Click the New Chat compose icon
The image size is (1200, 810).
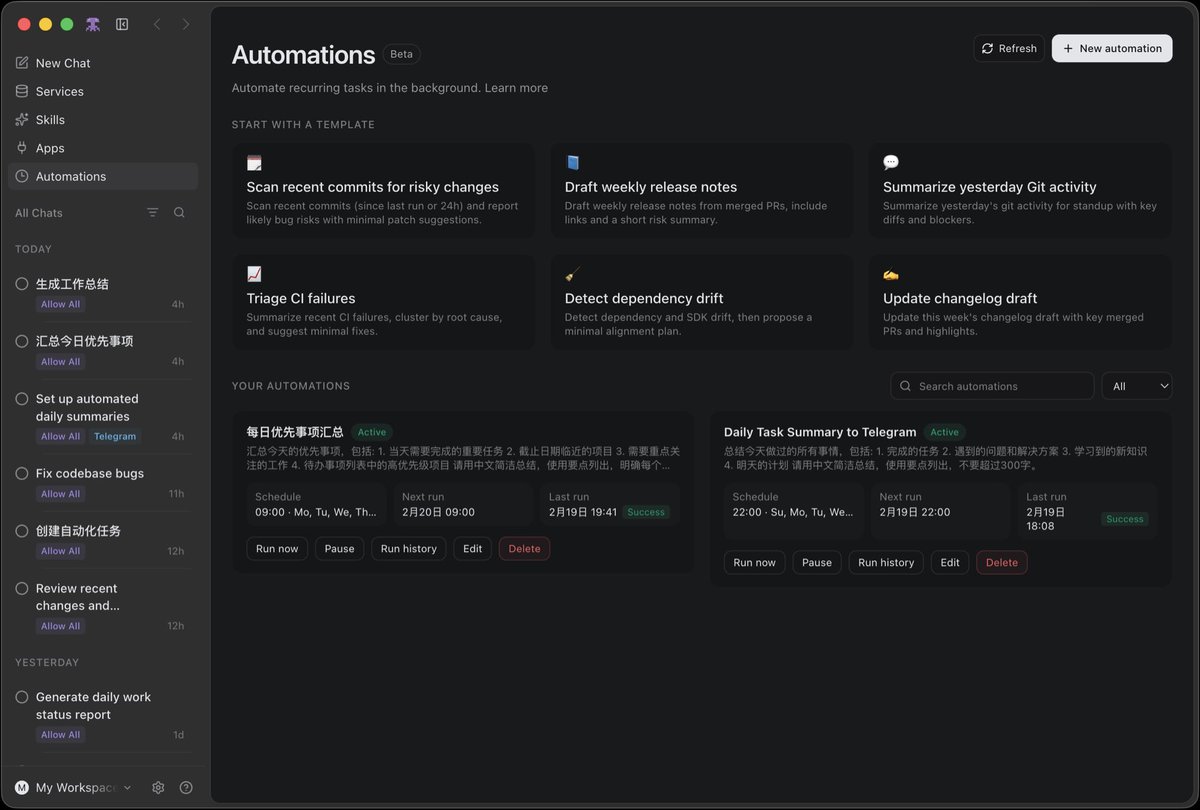(22, 63)
